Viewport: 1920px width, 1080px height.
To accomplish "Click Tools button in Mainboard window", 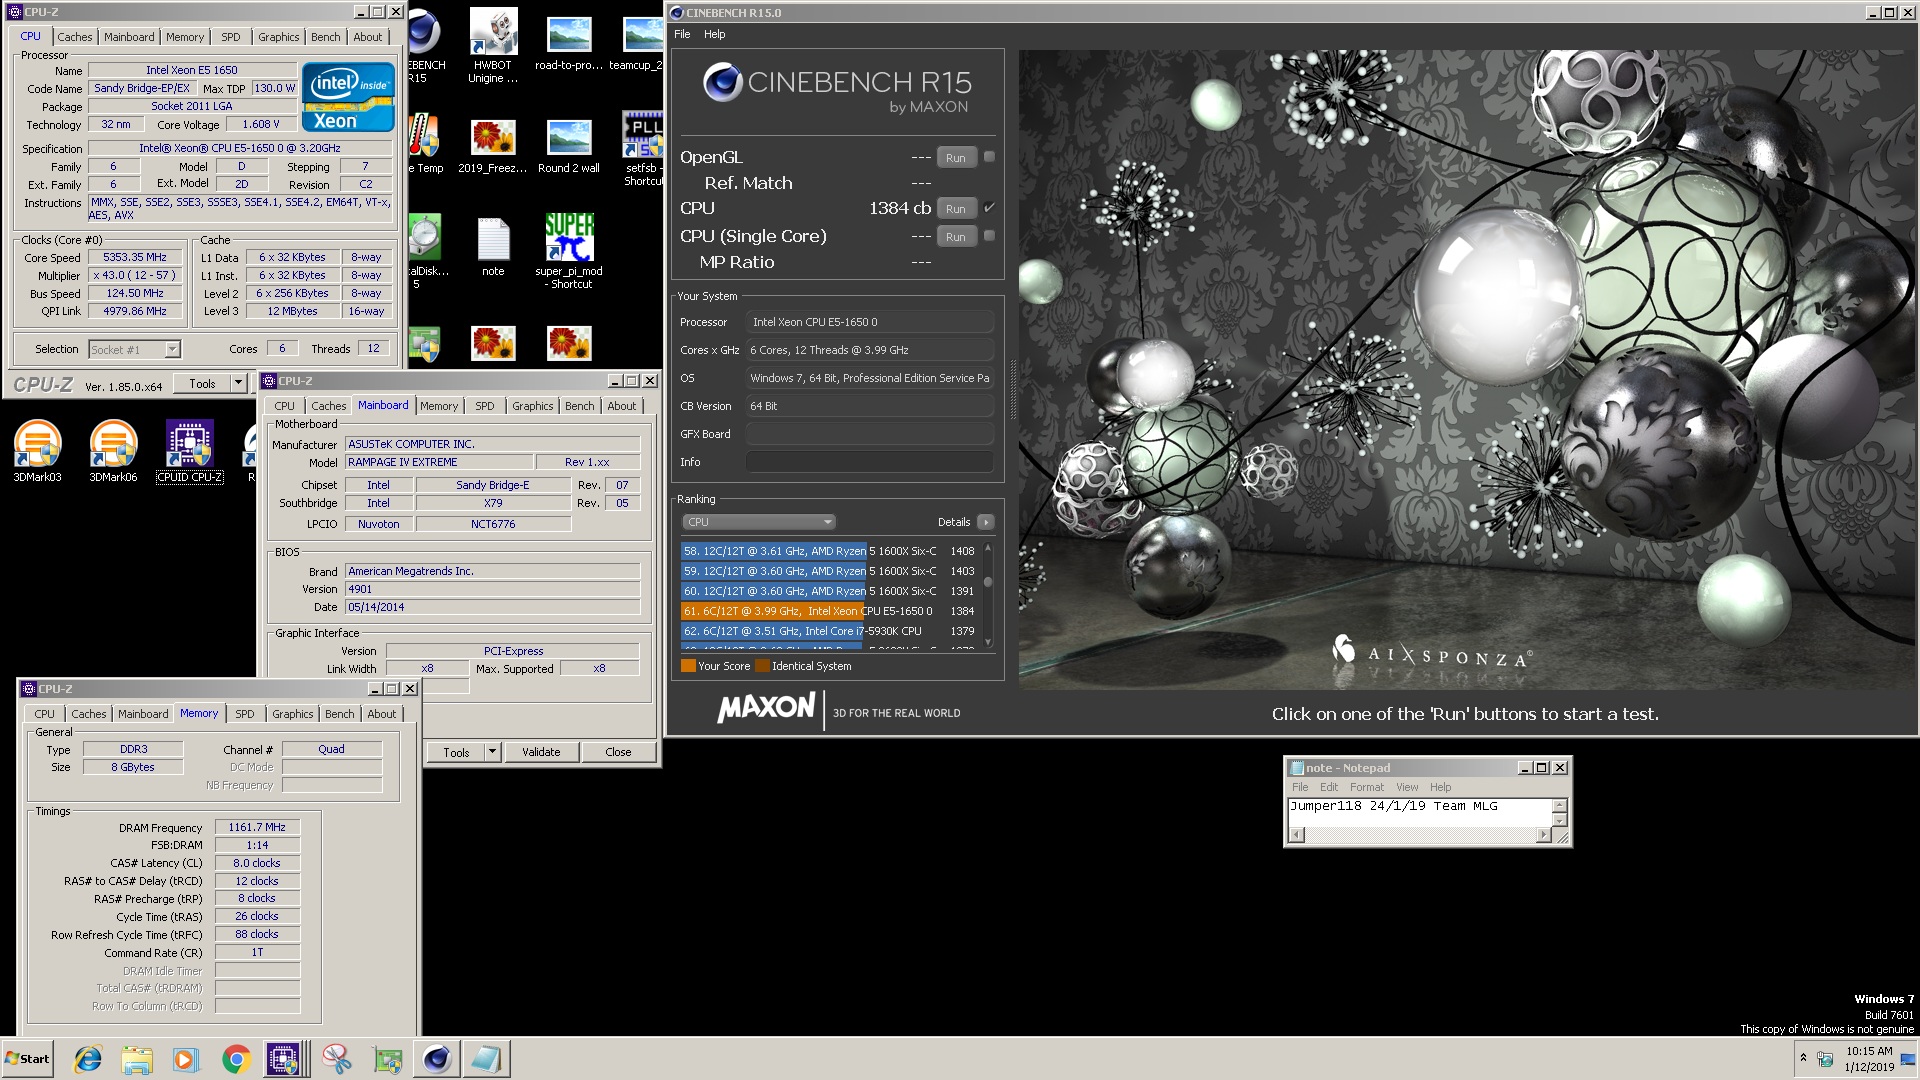I will coord(456,752).
